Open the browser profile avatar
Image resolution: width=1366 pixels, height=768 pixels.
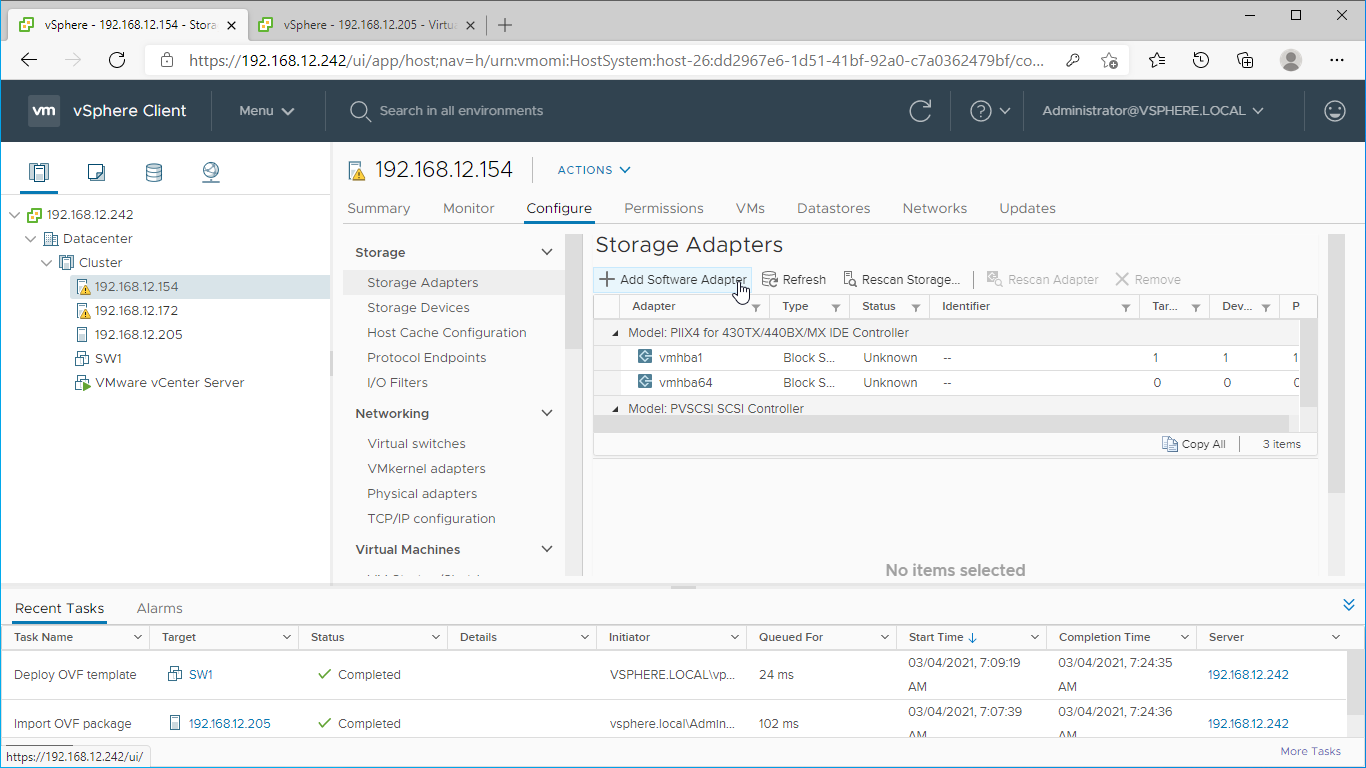click(x=1291, y=60)
